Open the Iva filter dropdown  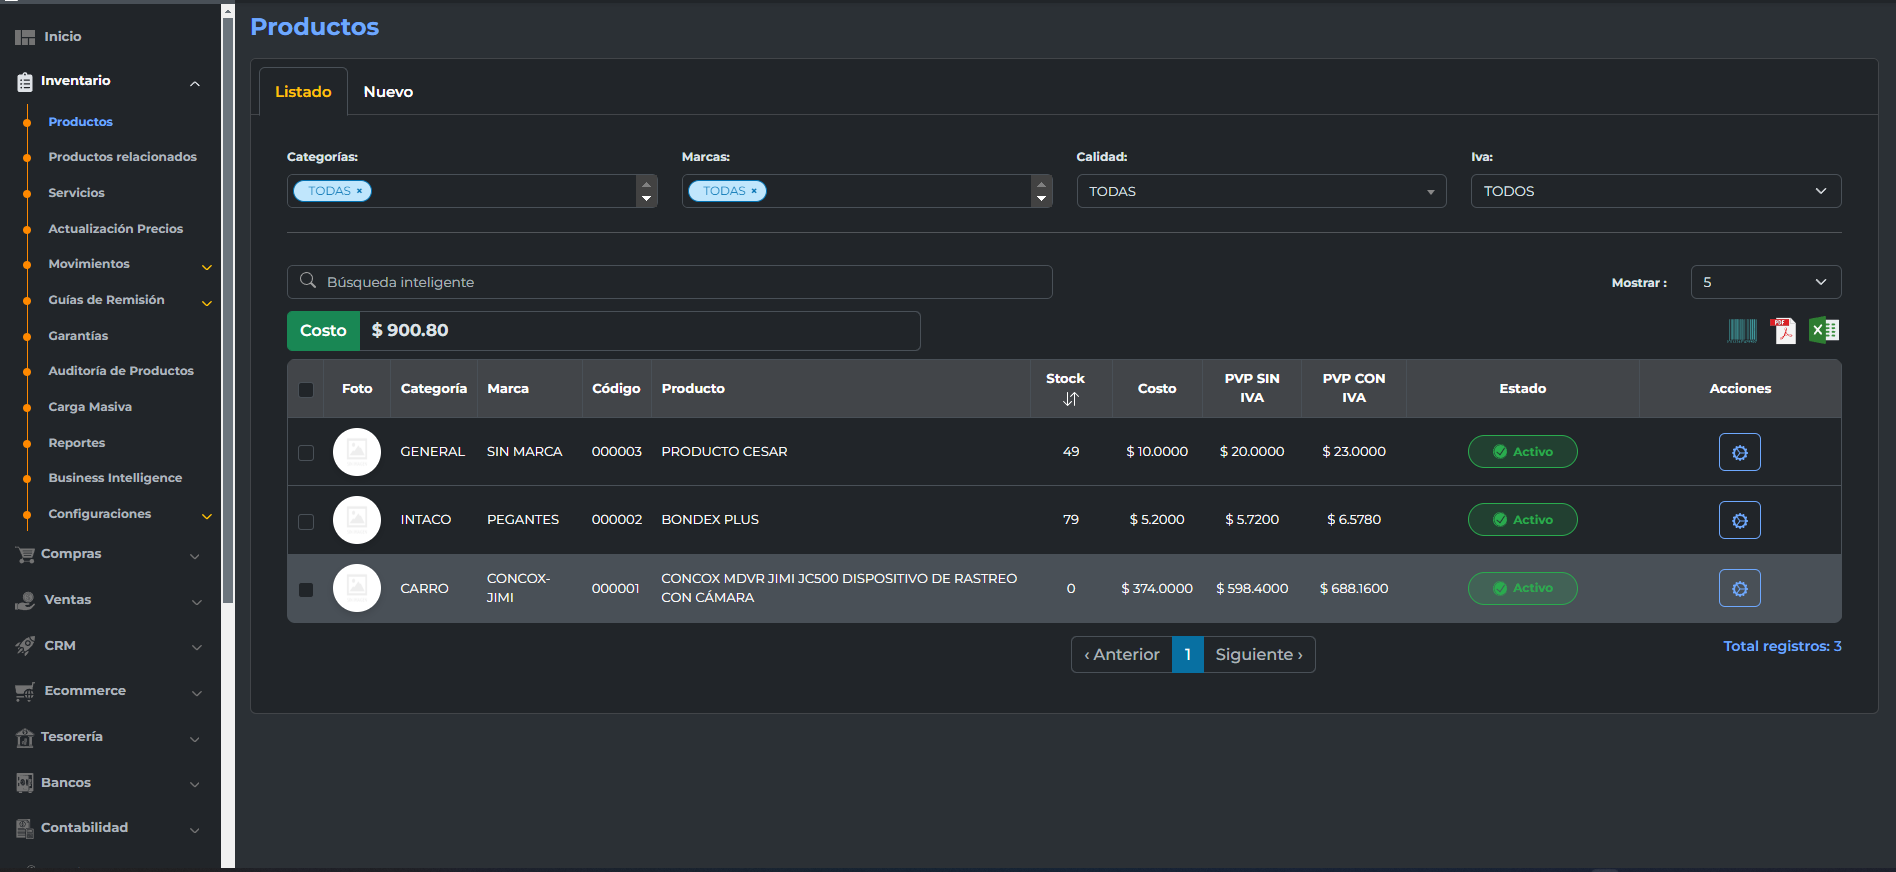[1655, 191]
